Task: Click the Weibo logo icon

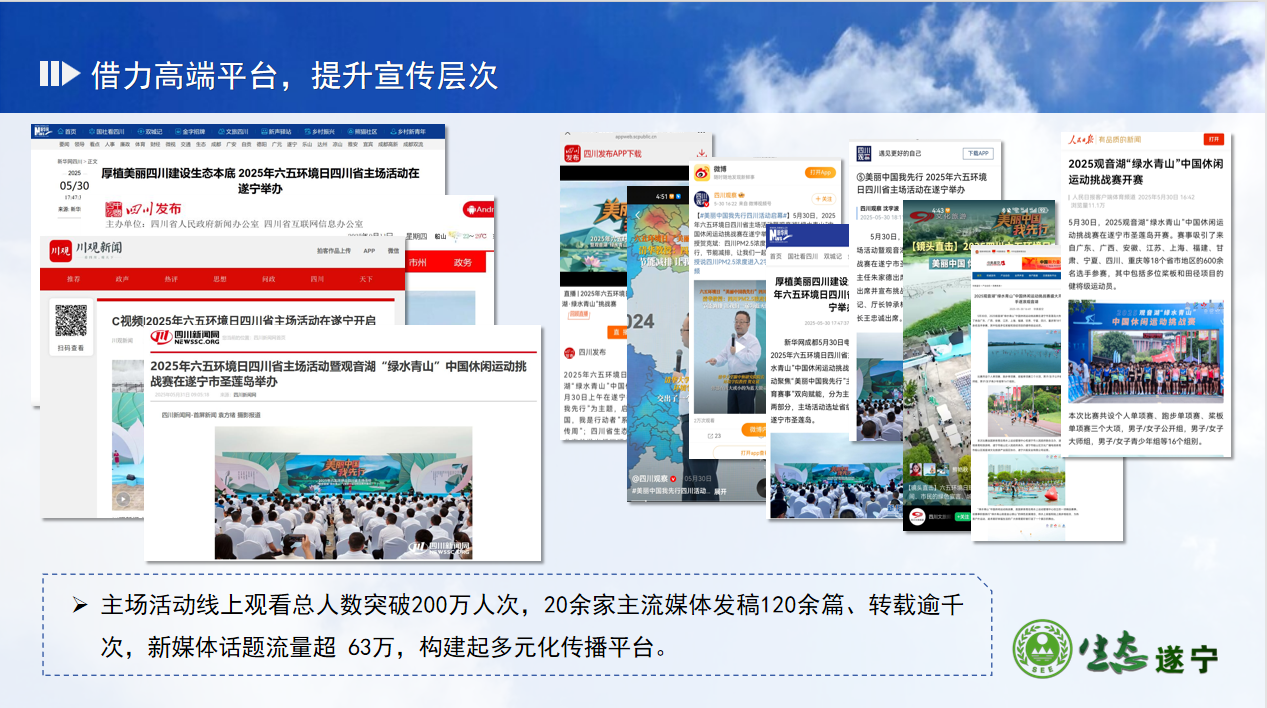Action: coord(701,172)
